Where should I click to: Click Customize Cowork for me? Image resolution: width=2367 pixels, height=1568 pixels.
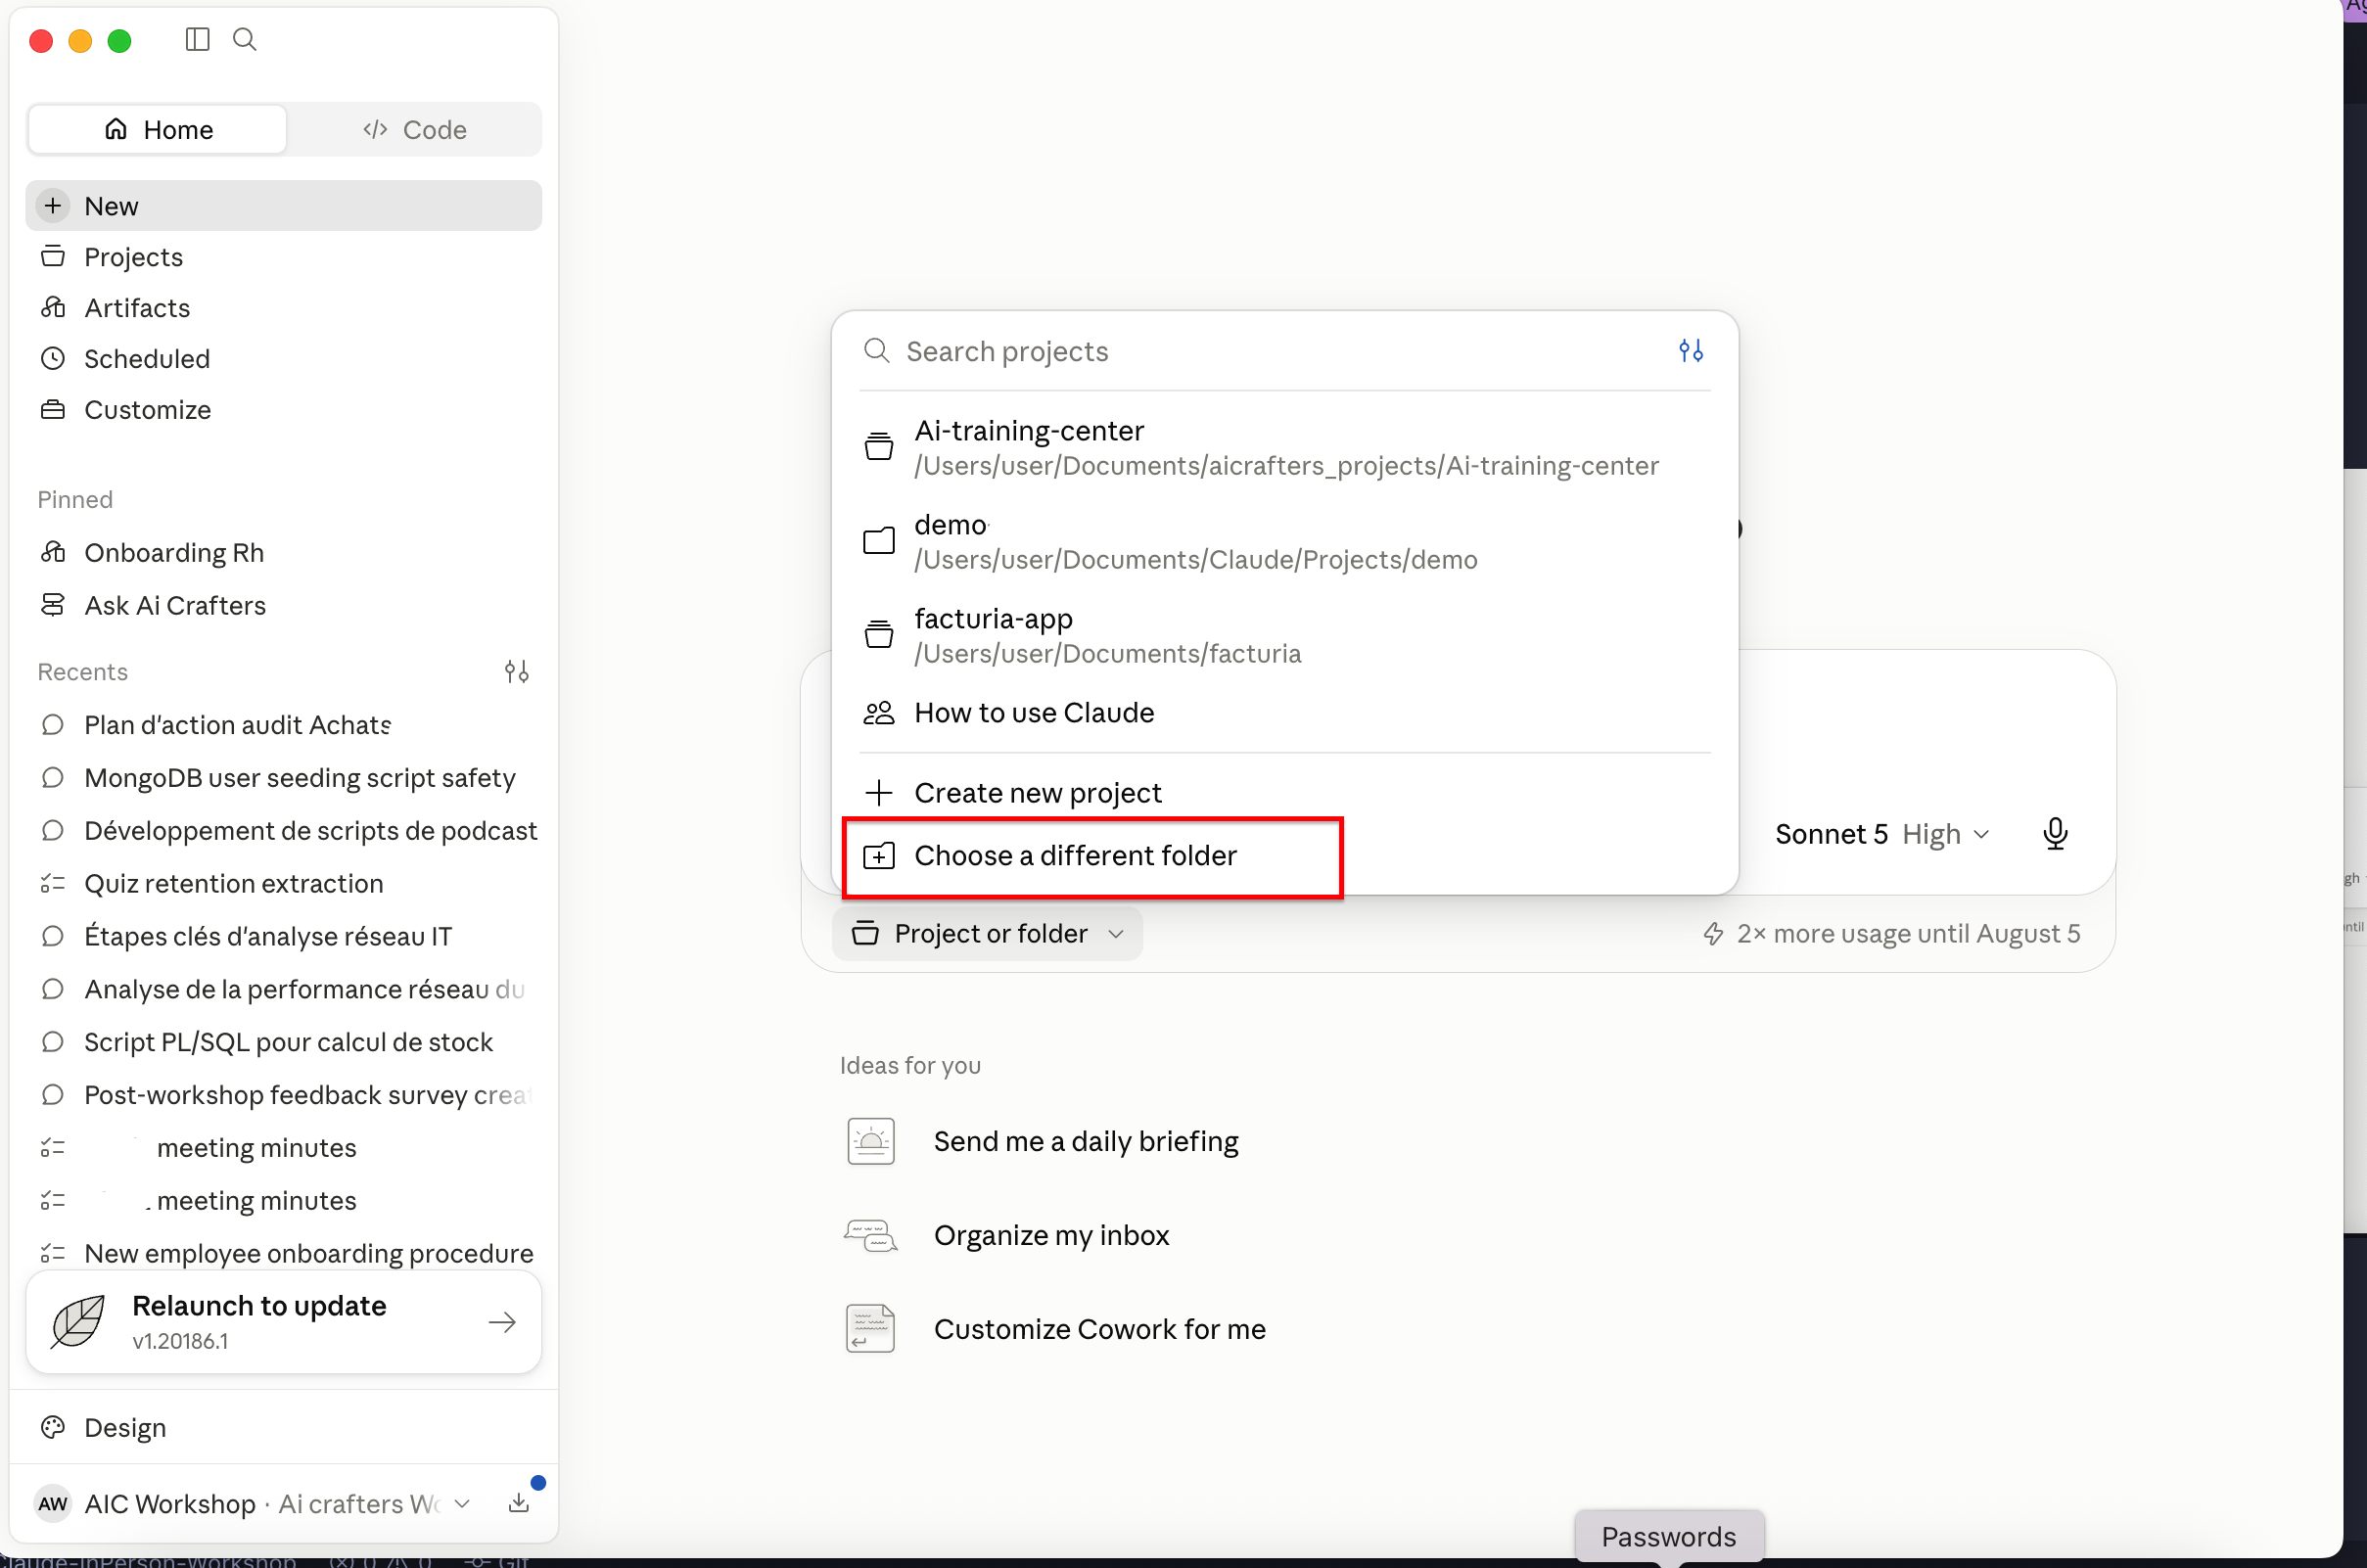1100,1330
